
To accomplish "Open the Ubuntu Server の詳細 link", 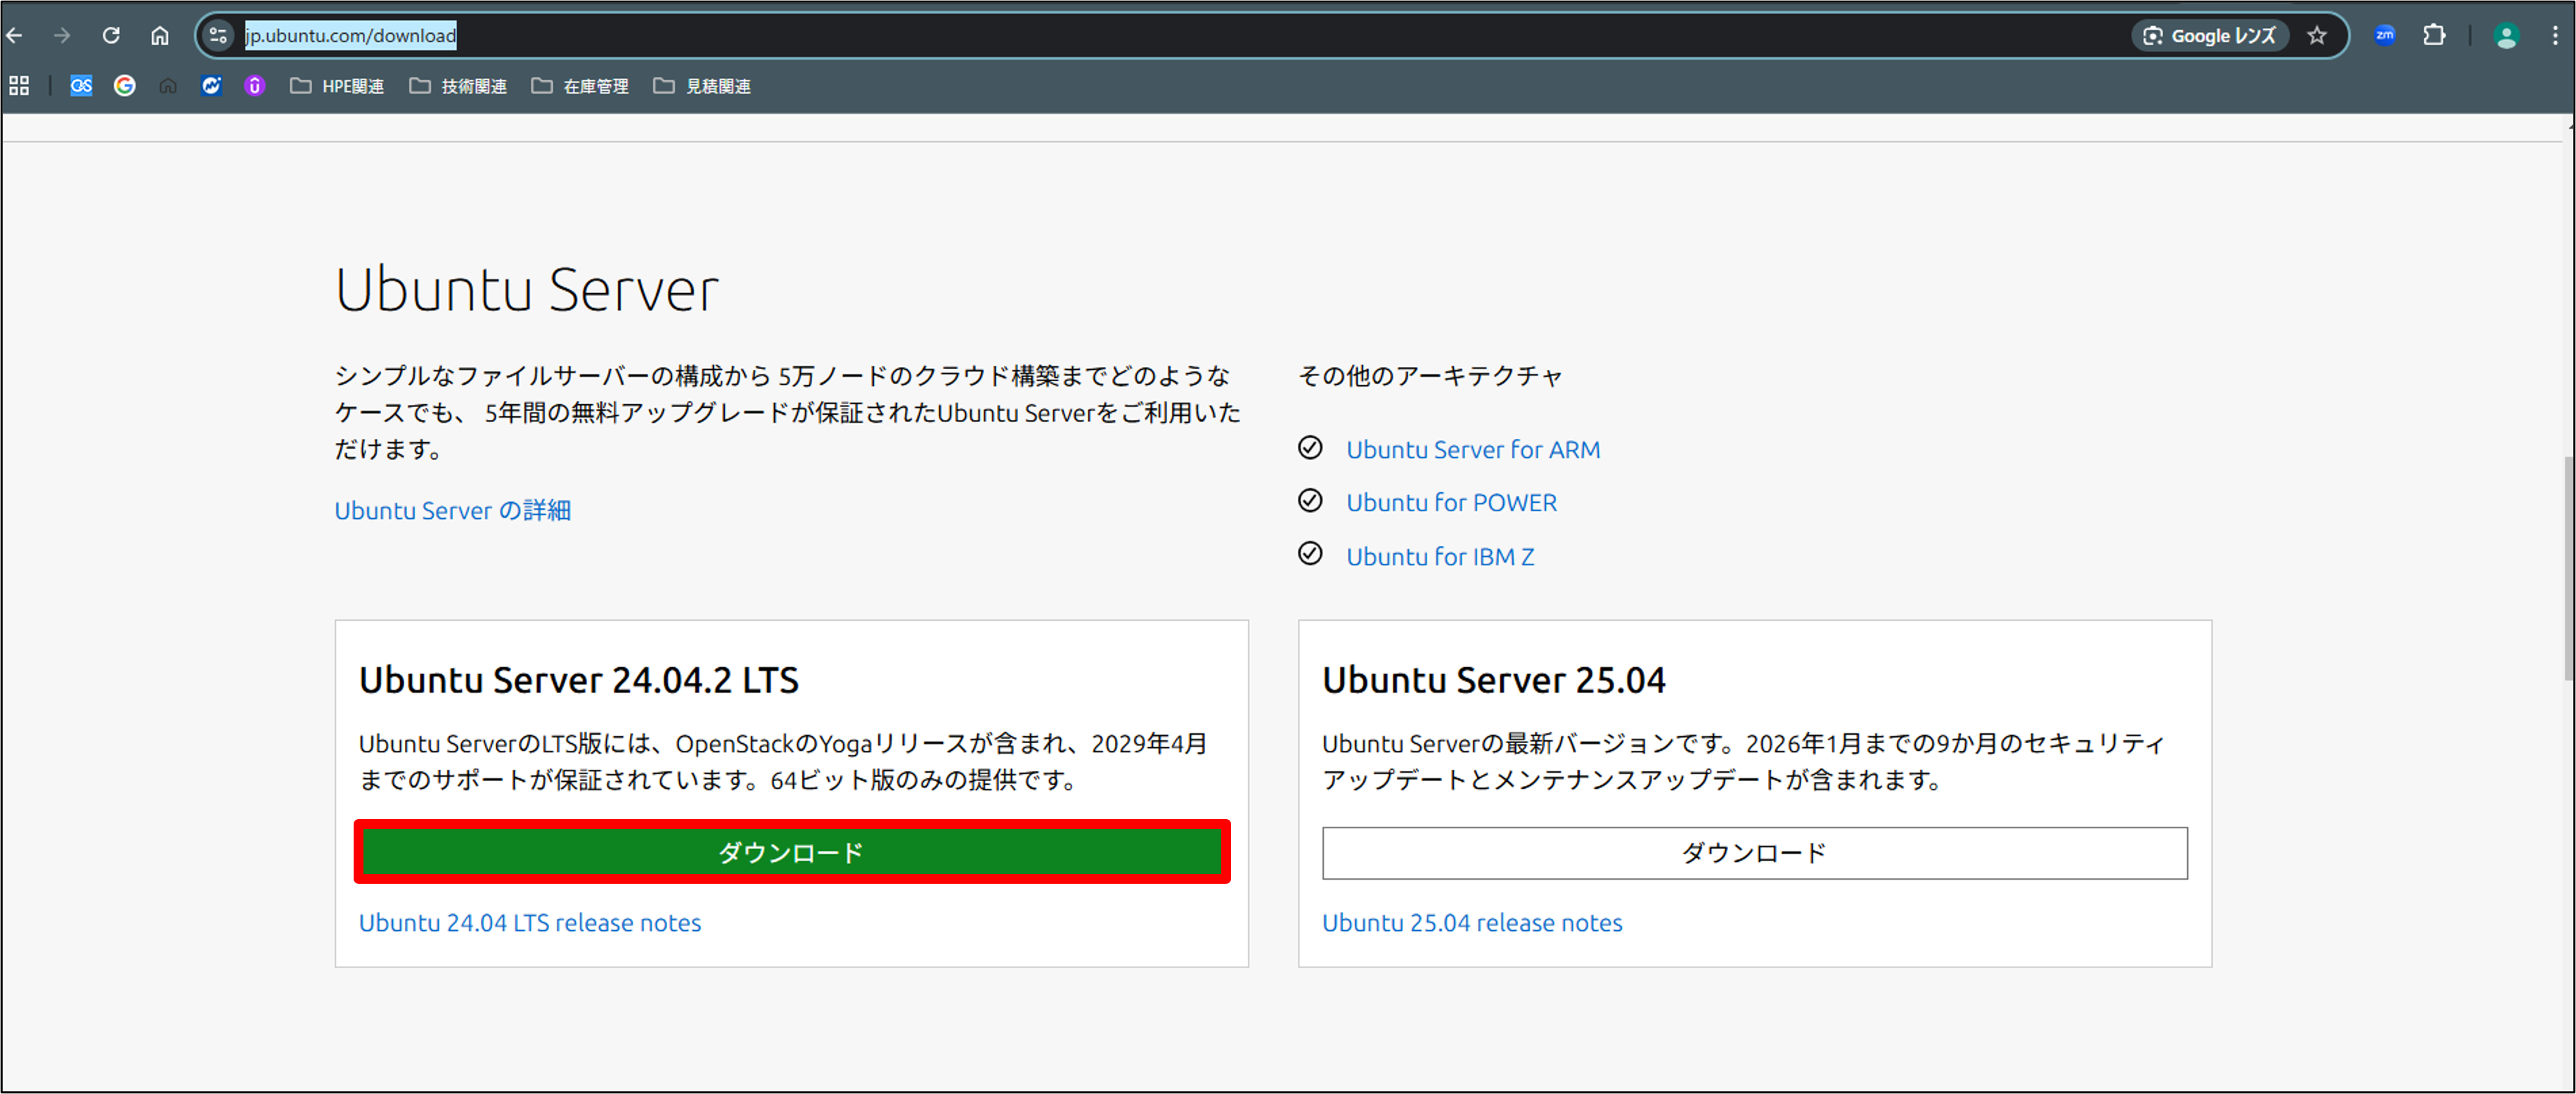I will coord(453,511).
